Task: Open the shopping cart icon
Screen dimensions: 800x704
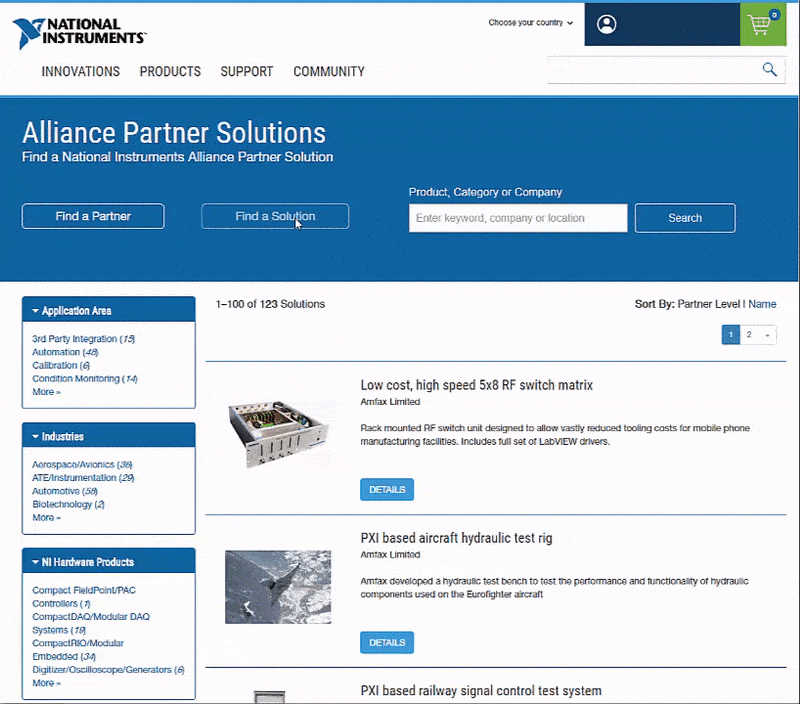Action: [761, 25]
